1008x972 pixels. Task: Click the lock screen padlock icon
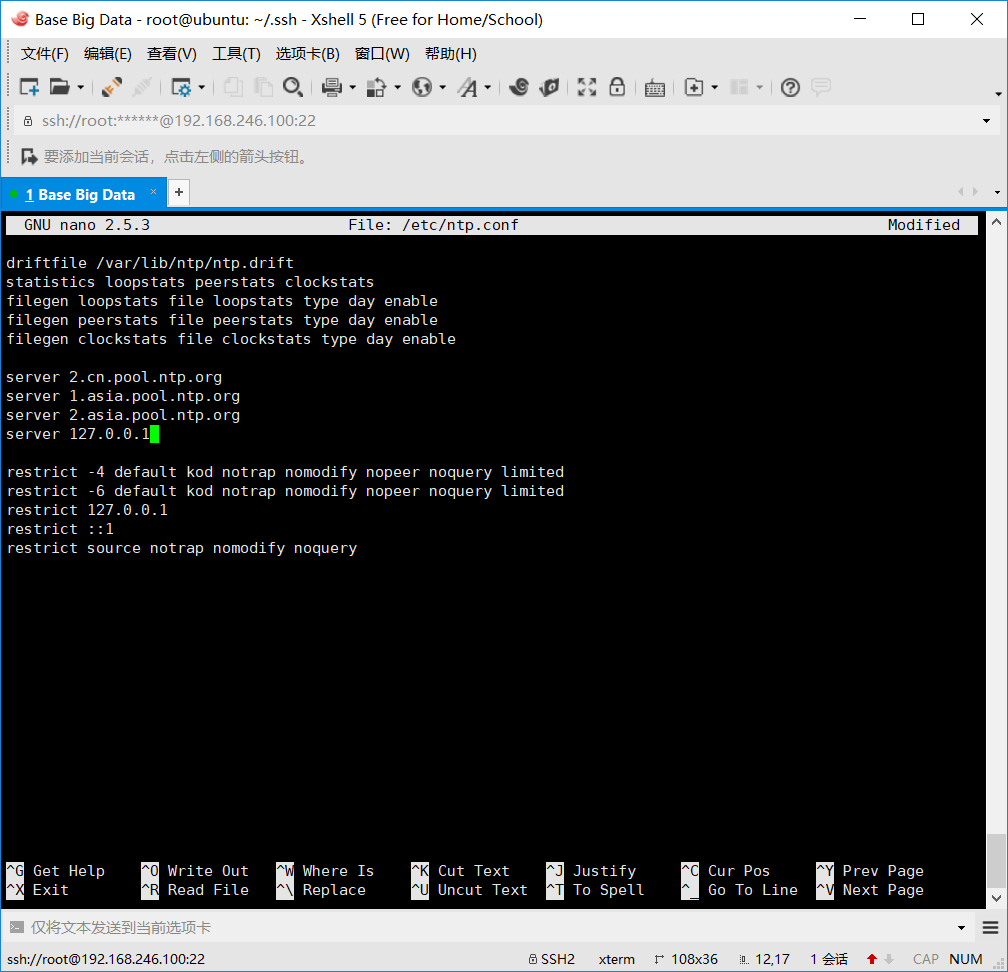(617, 87)
